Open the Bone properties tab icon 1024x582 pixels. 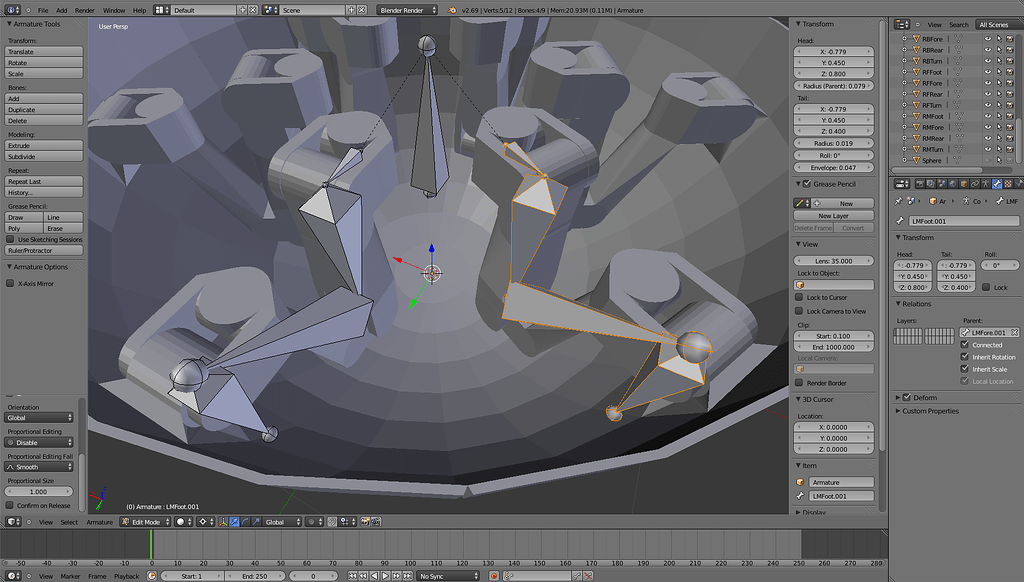point(997,184)
